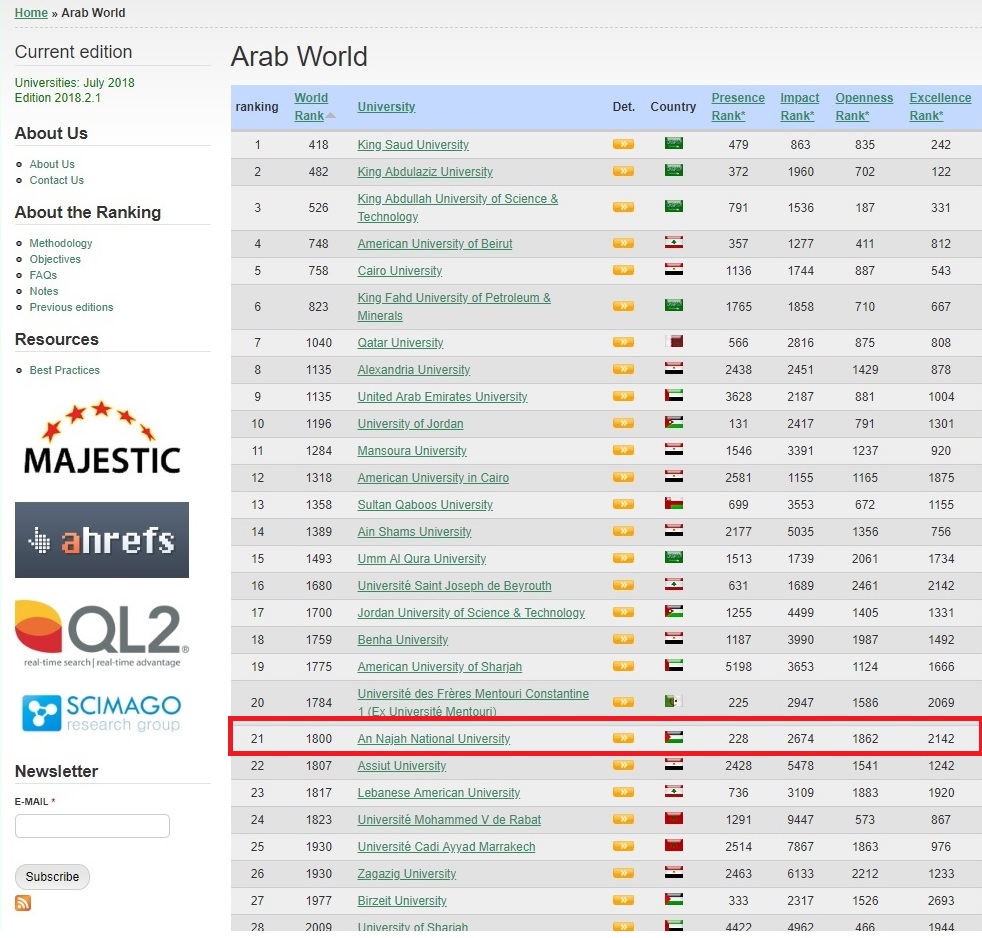
Task: Click the newsletter E-MAIL input field
Action: coord(92,826)
